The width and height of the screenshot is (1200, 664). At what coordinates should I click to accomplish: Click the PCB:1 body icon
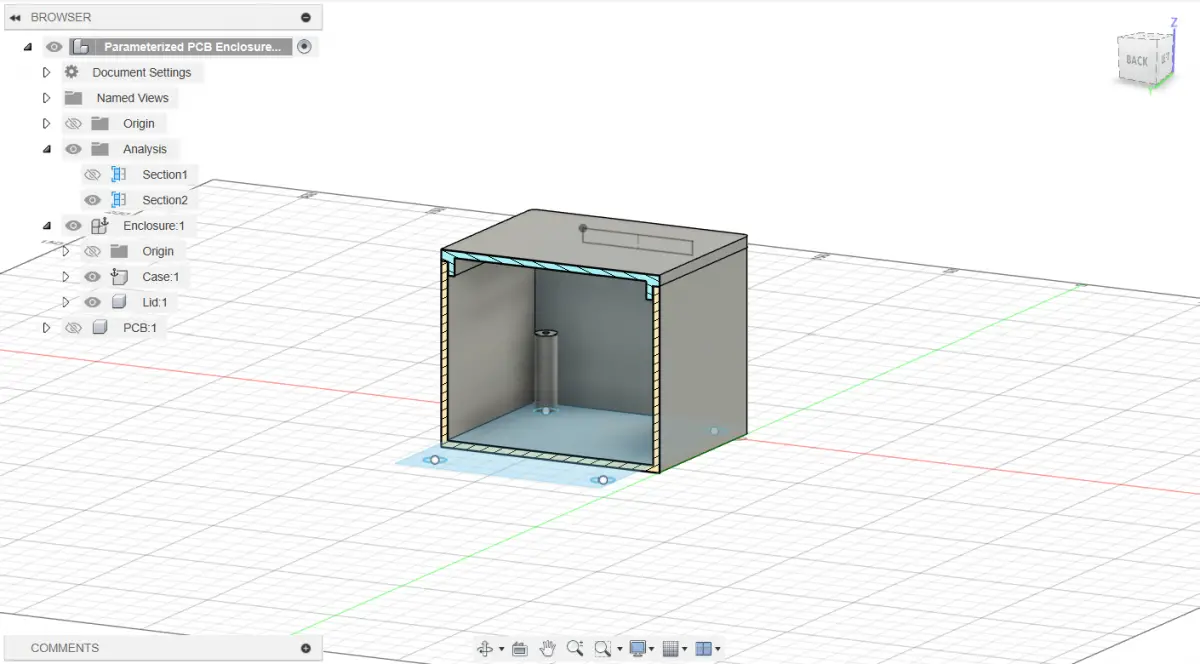[99, 327]
